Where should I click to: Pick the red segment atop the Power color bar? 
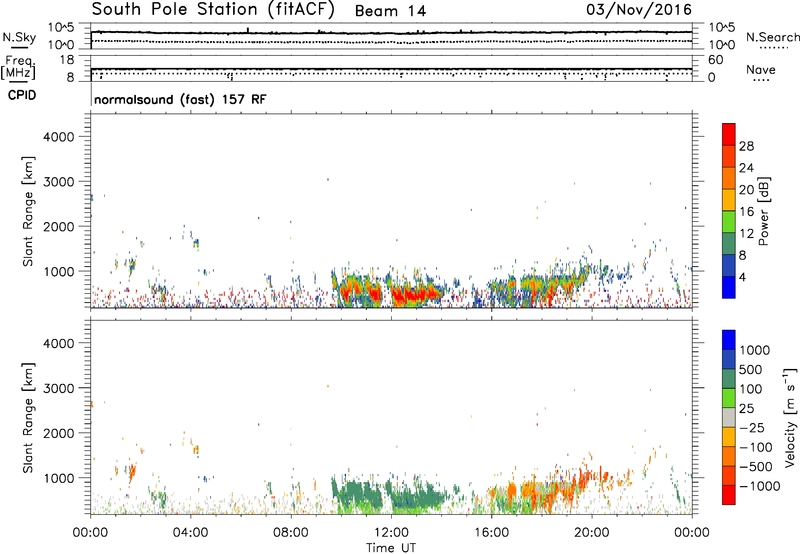729,134
